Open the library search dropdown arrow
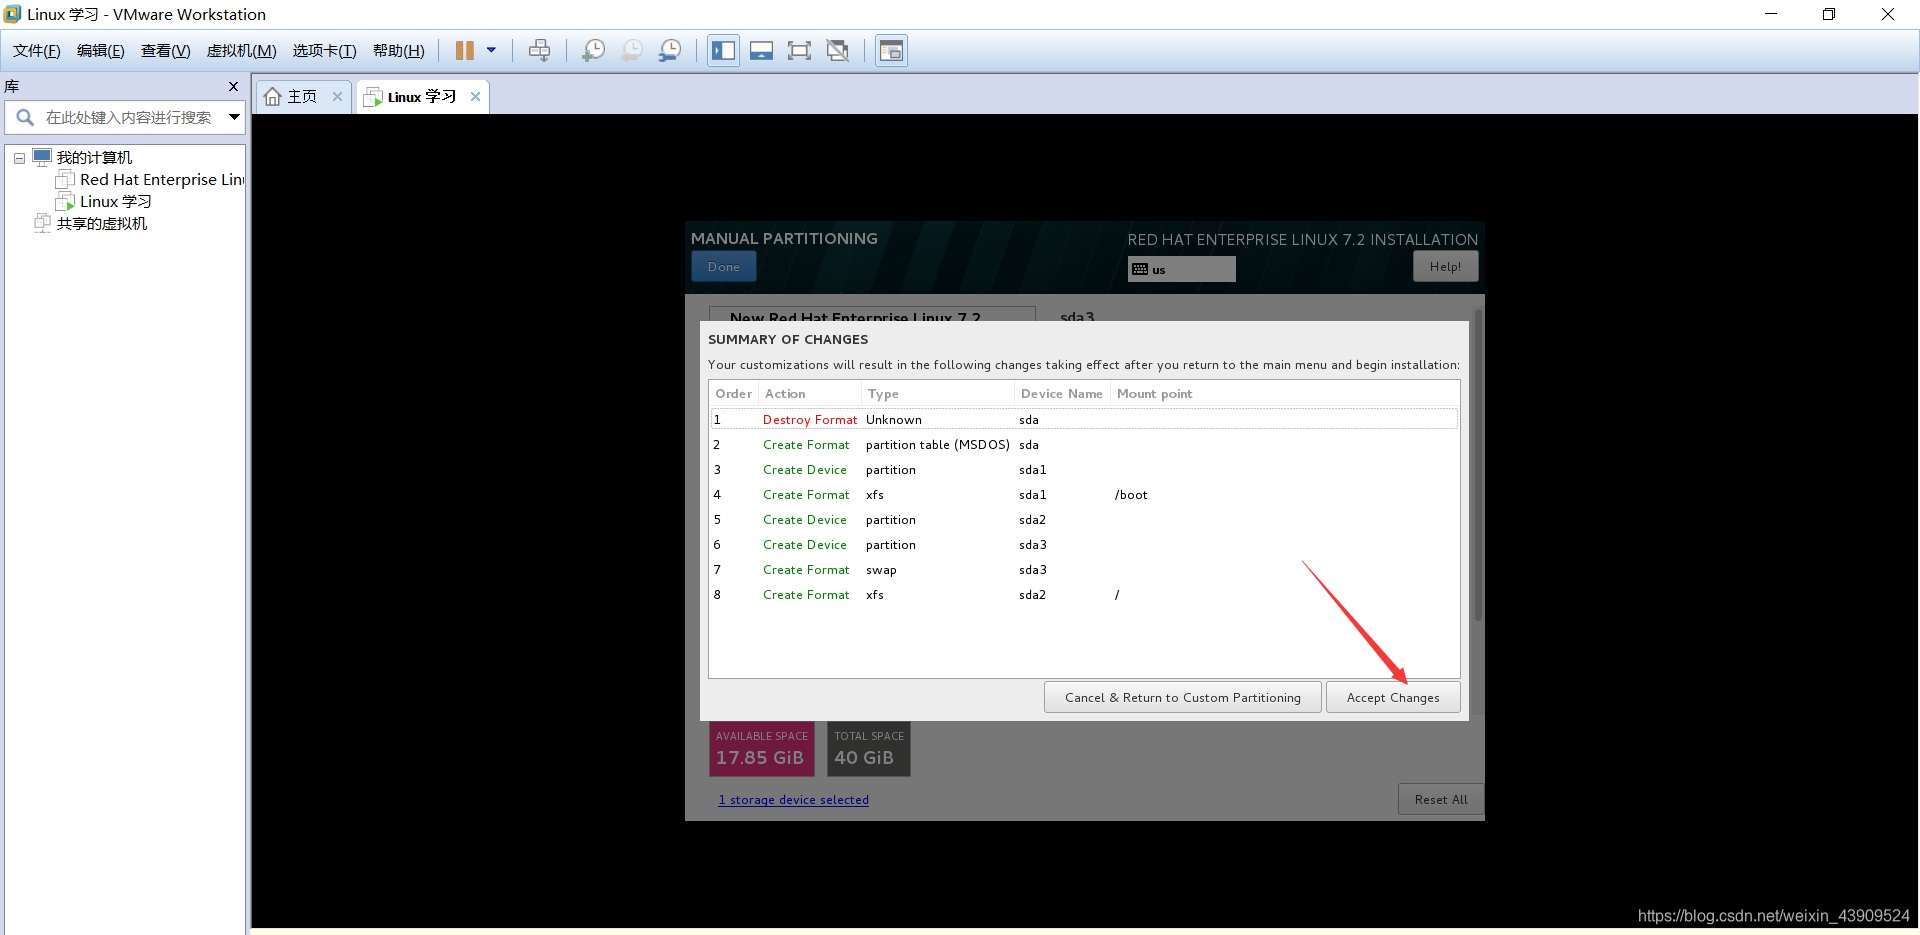1920x935 pixels. (234, 118)
